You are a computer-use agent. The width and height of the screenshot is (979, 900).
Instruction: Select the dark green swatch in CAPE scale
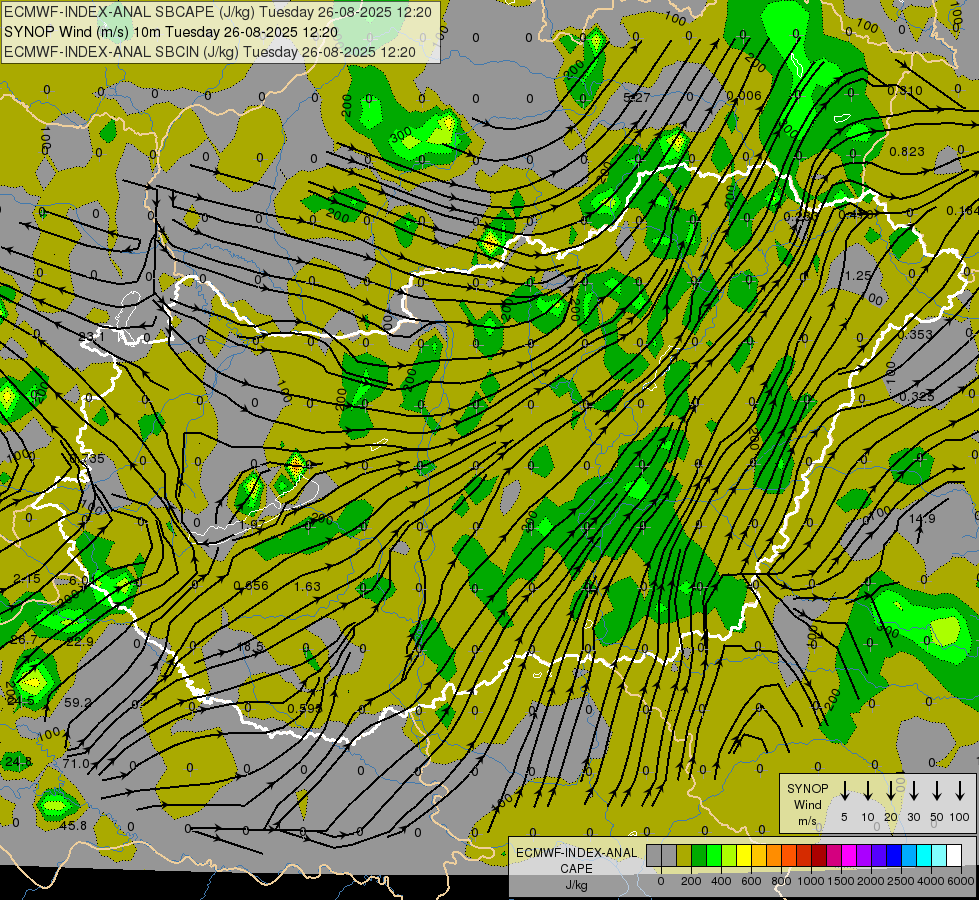click(699, 856)
